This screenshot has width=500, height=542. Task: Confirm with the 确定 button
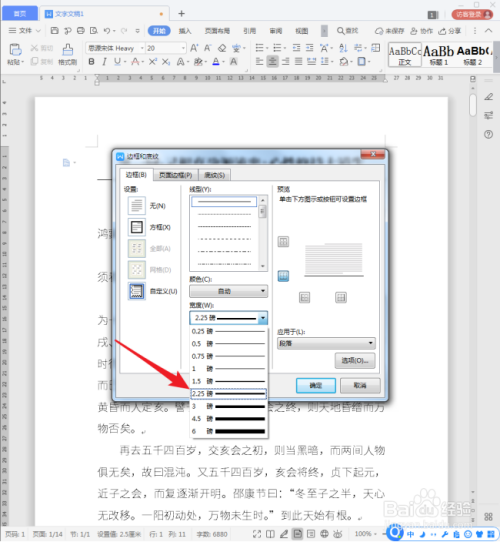coord(316,385)
